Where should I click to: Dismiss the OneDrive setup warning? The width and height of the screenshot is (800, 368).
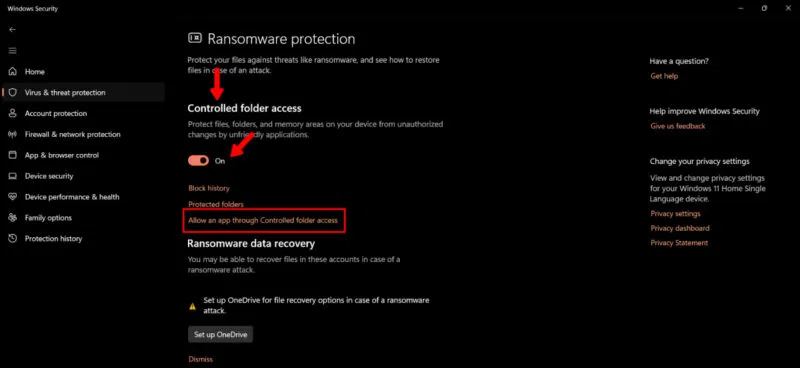pos(201,359)
